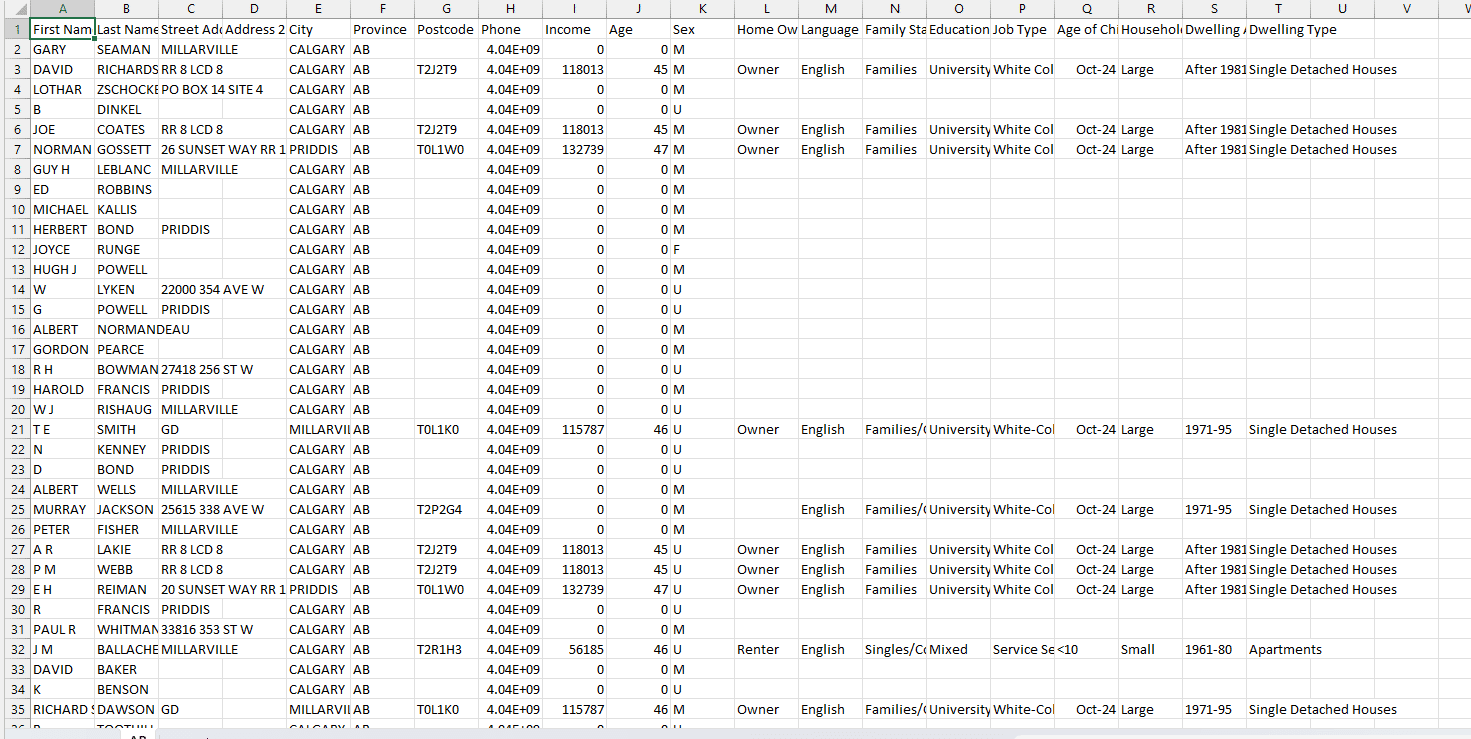Click the "Job Type" header cell
Image resolution: width=1471 pixels, height=739 pixels.
(1023, 29)
